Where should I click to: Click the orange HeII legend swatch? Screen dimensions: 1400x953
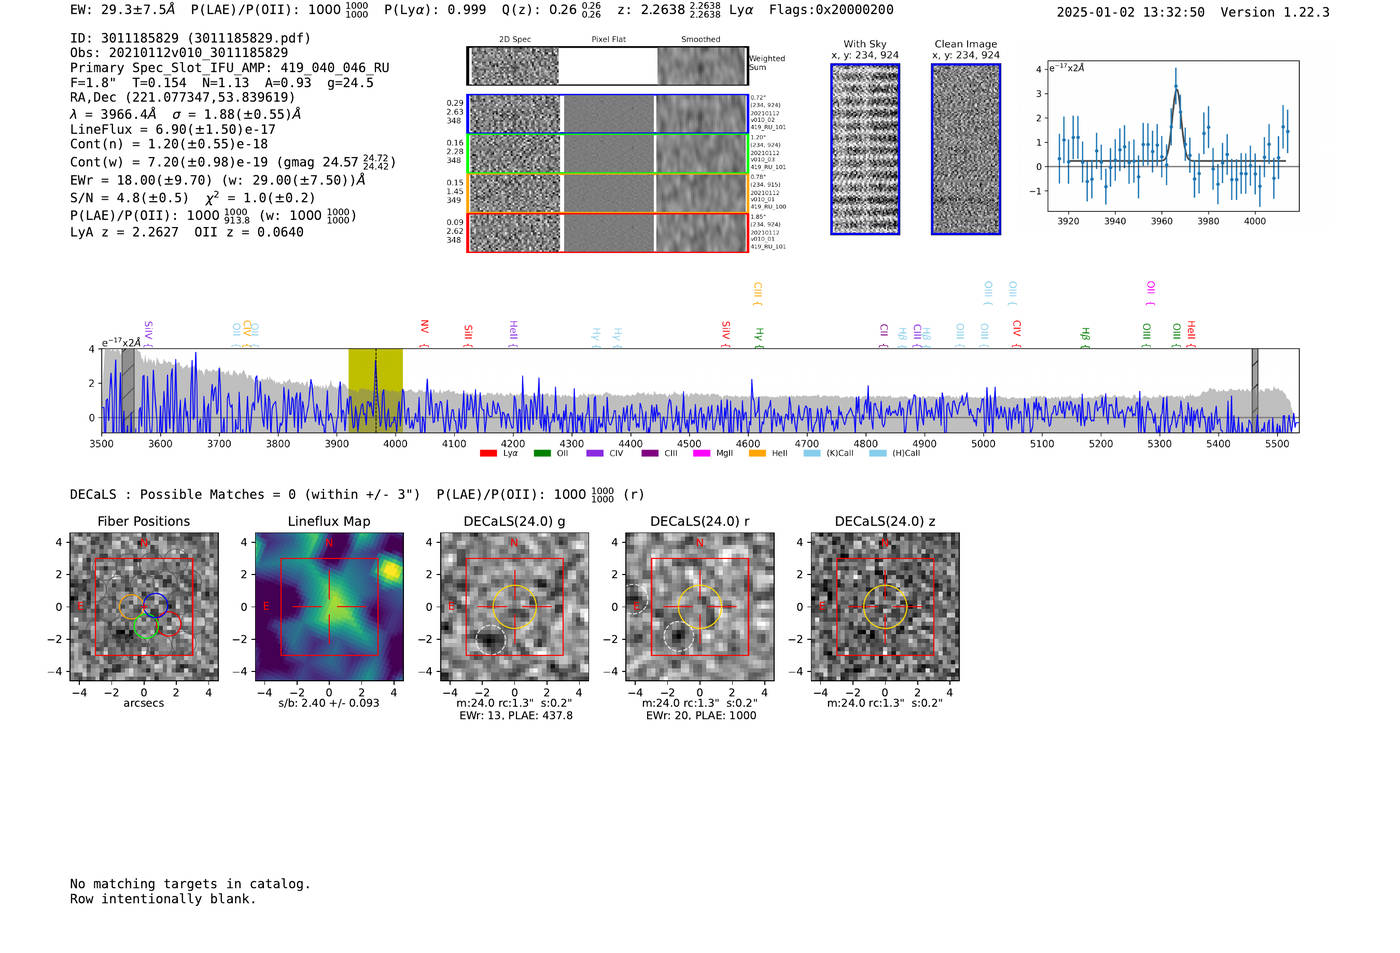[757, 453]
